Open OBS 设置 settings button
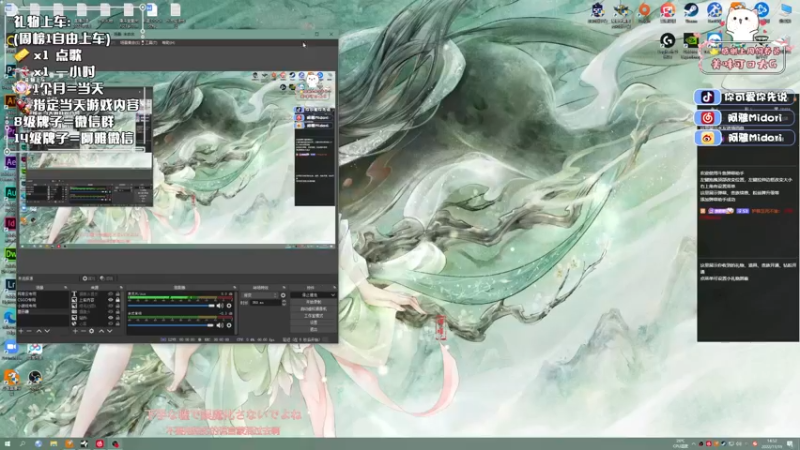Image resolution: width=800 pixels, height=450 pixels. pyautogui.click(x=313, y=322)
